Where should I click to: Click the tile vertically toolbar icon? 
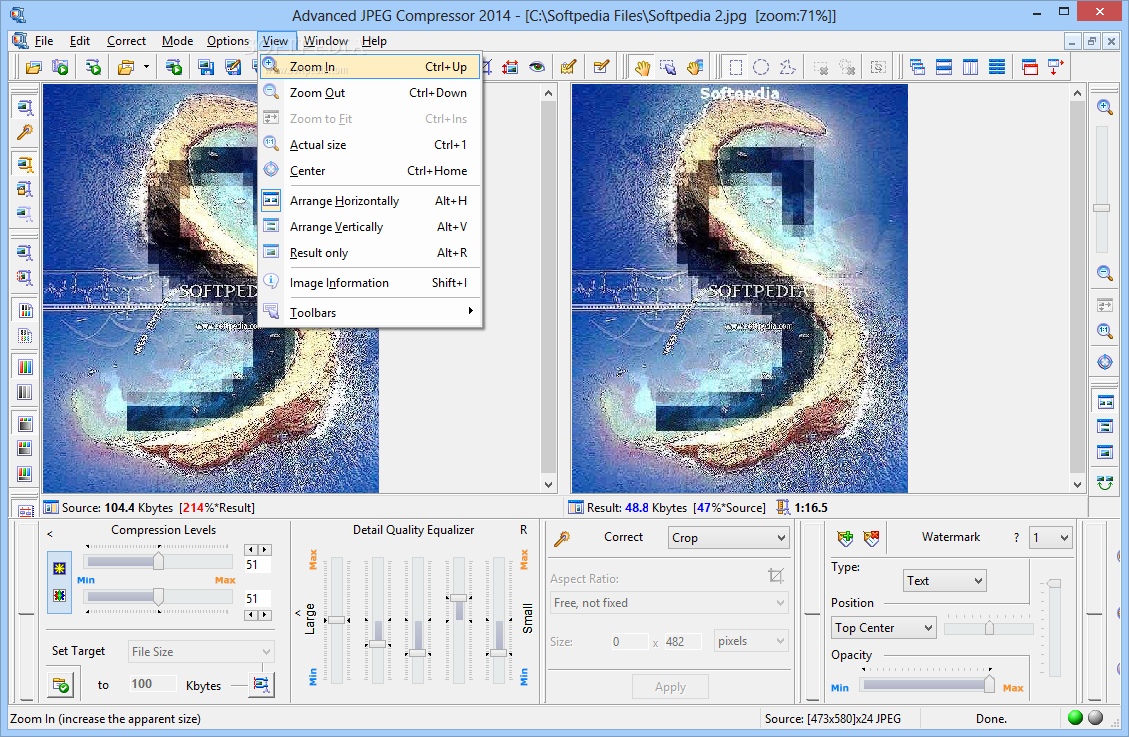[971, 68]
